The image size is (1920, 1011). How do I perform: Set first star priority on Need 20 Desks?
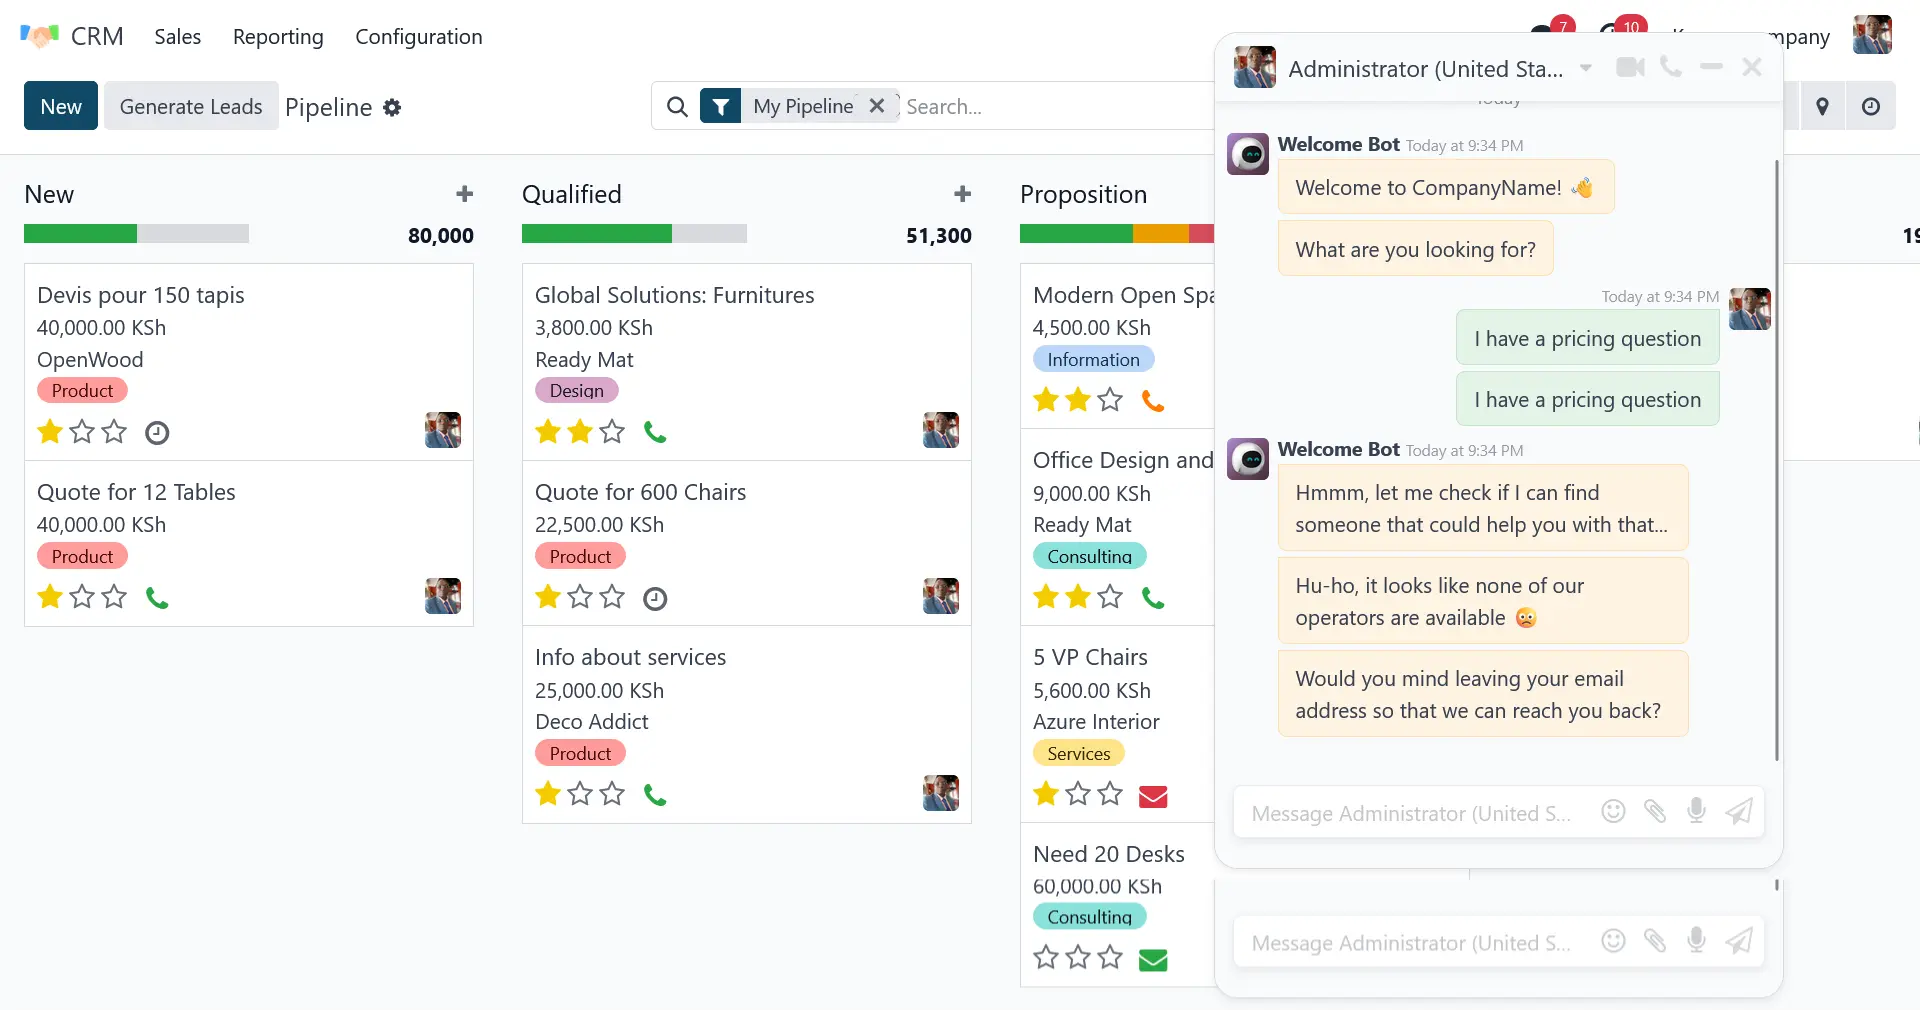(1046, 958)
